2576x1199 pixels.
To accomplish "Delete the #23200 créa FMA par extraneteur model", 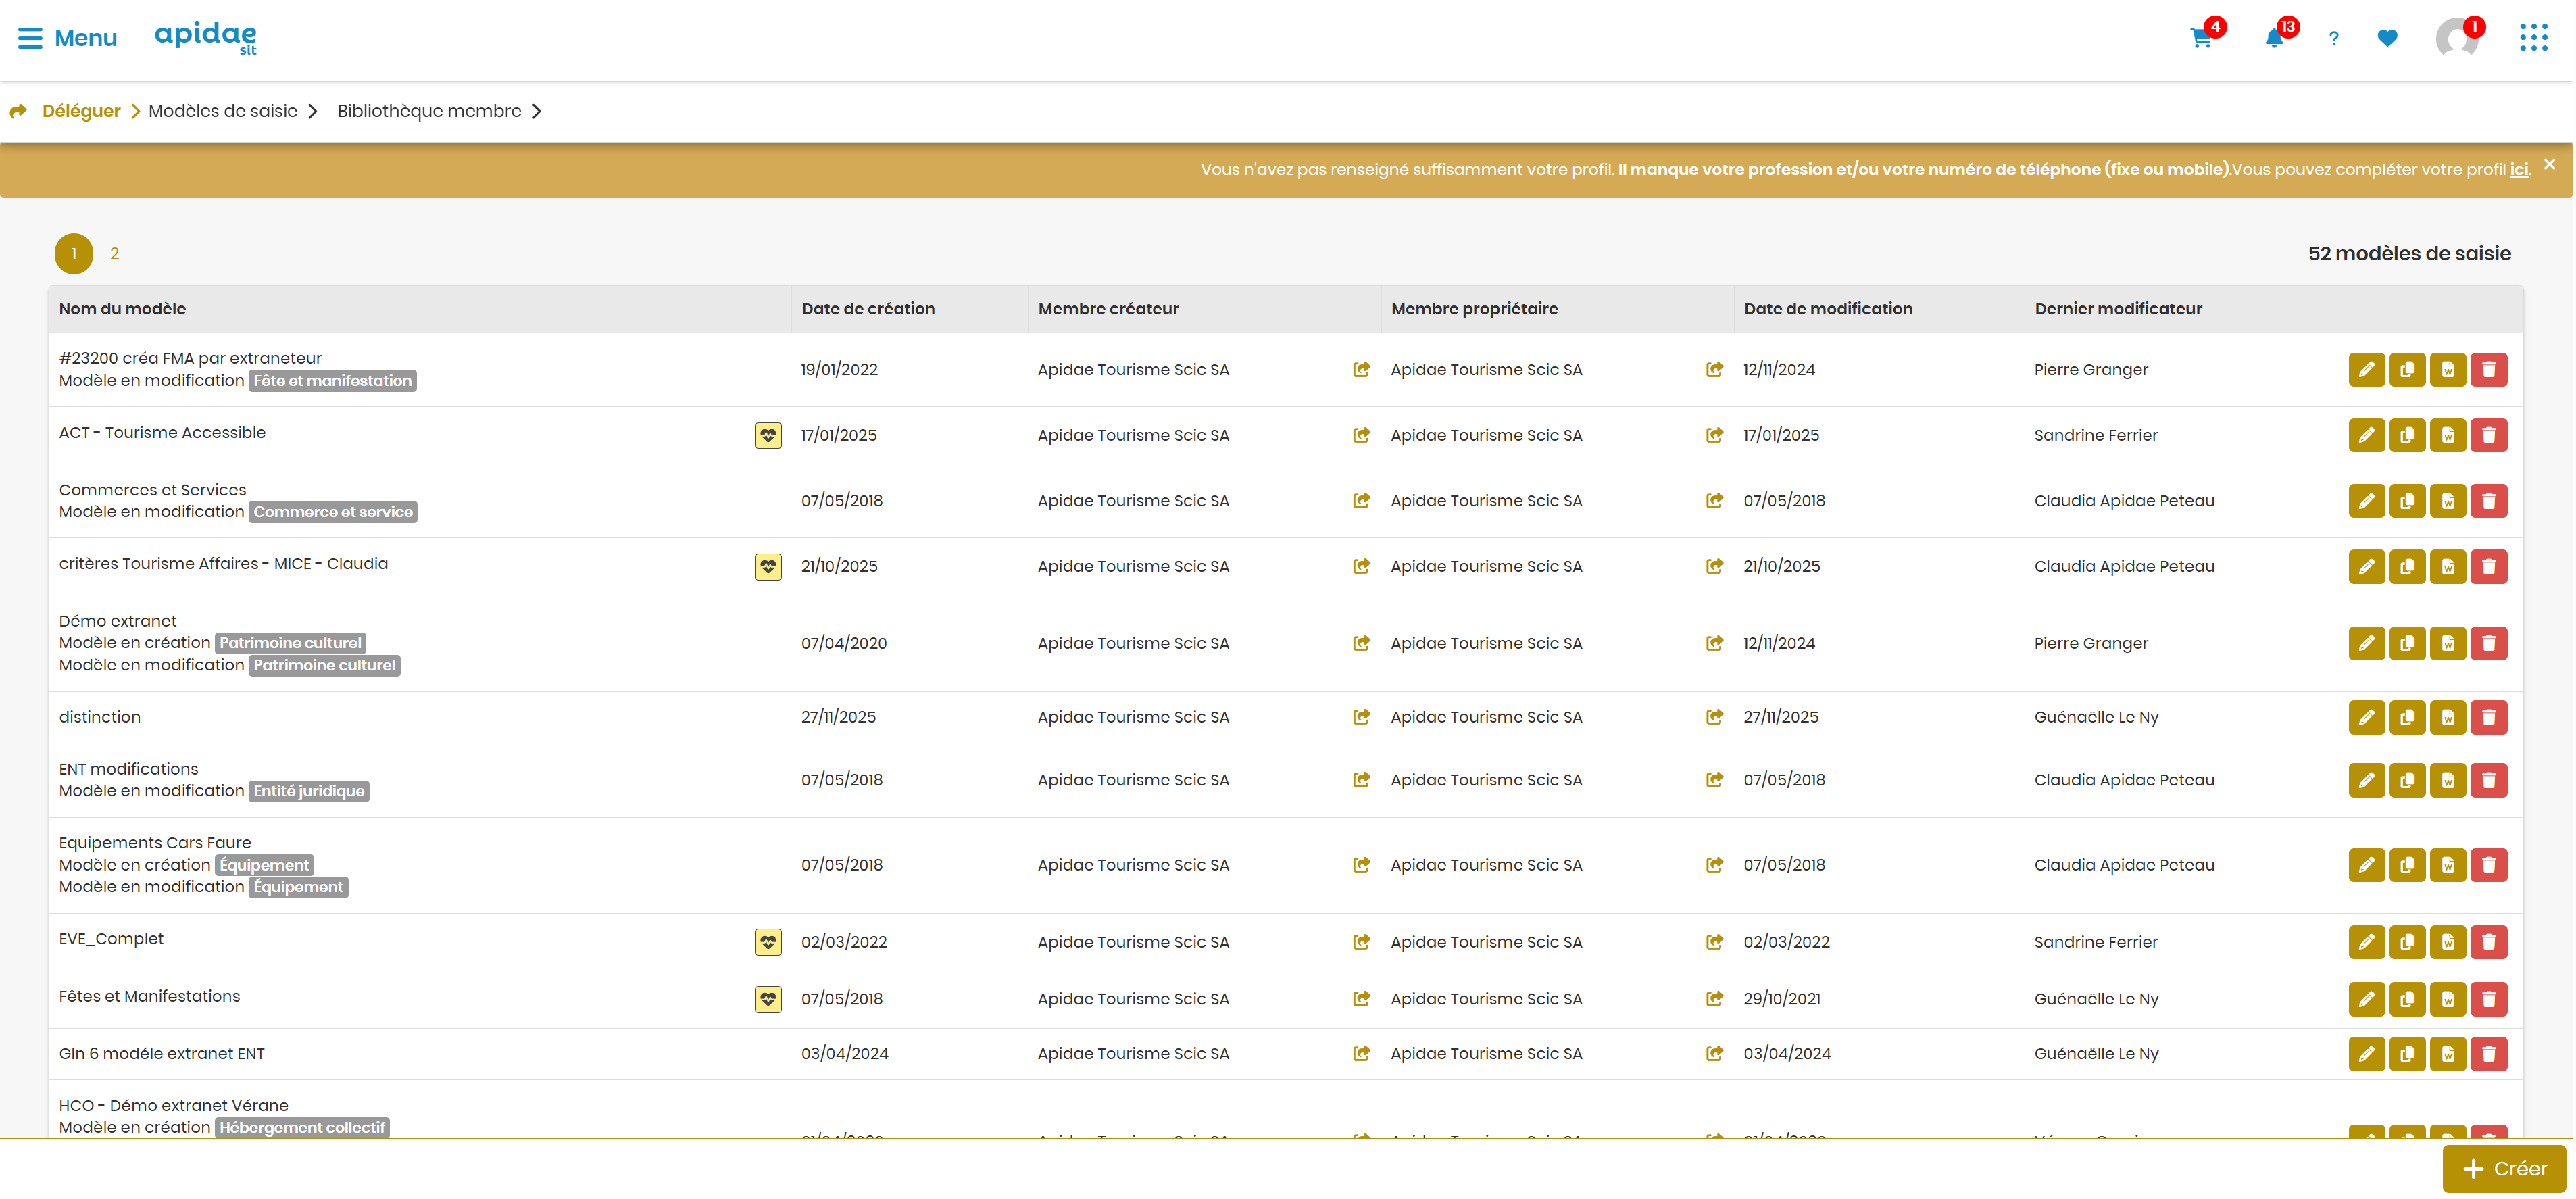I will tap(2489, 370).
